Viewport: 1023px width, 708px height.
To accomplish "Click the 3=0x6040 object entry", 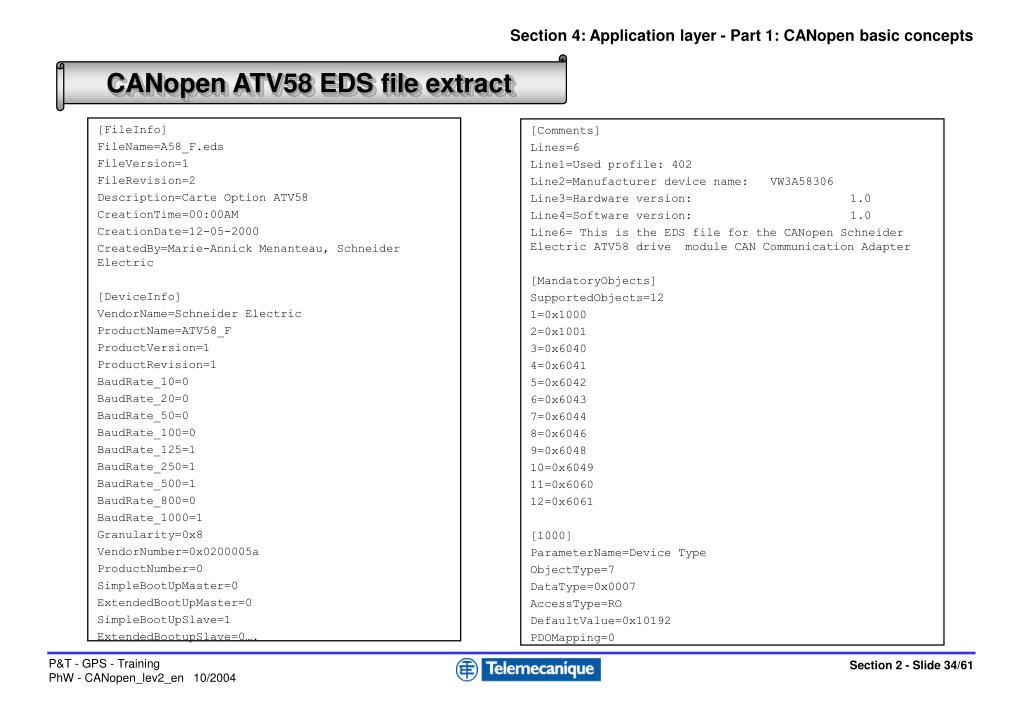I will tap(558, 348).
